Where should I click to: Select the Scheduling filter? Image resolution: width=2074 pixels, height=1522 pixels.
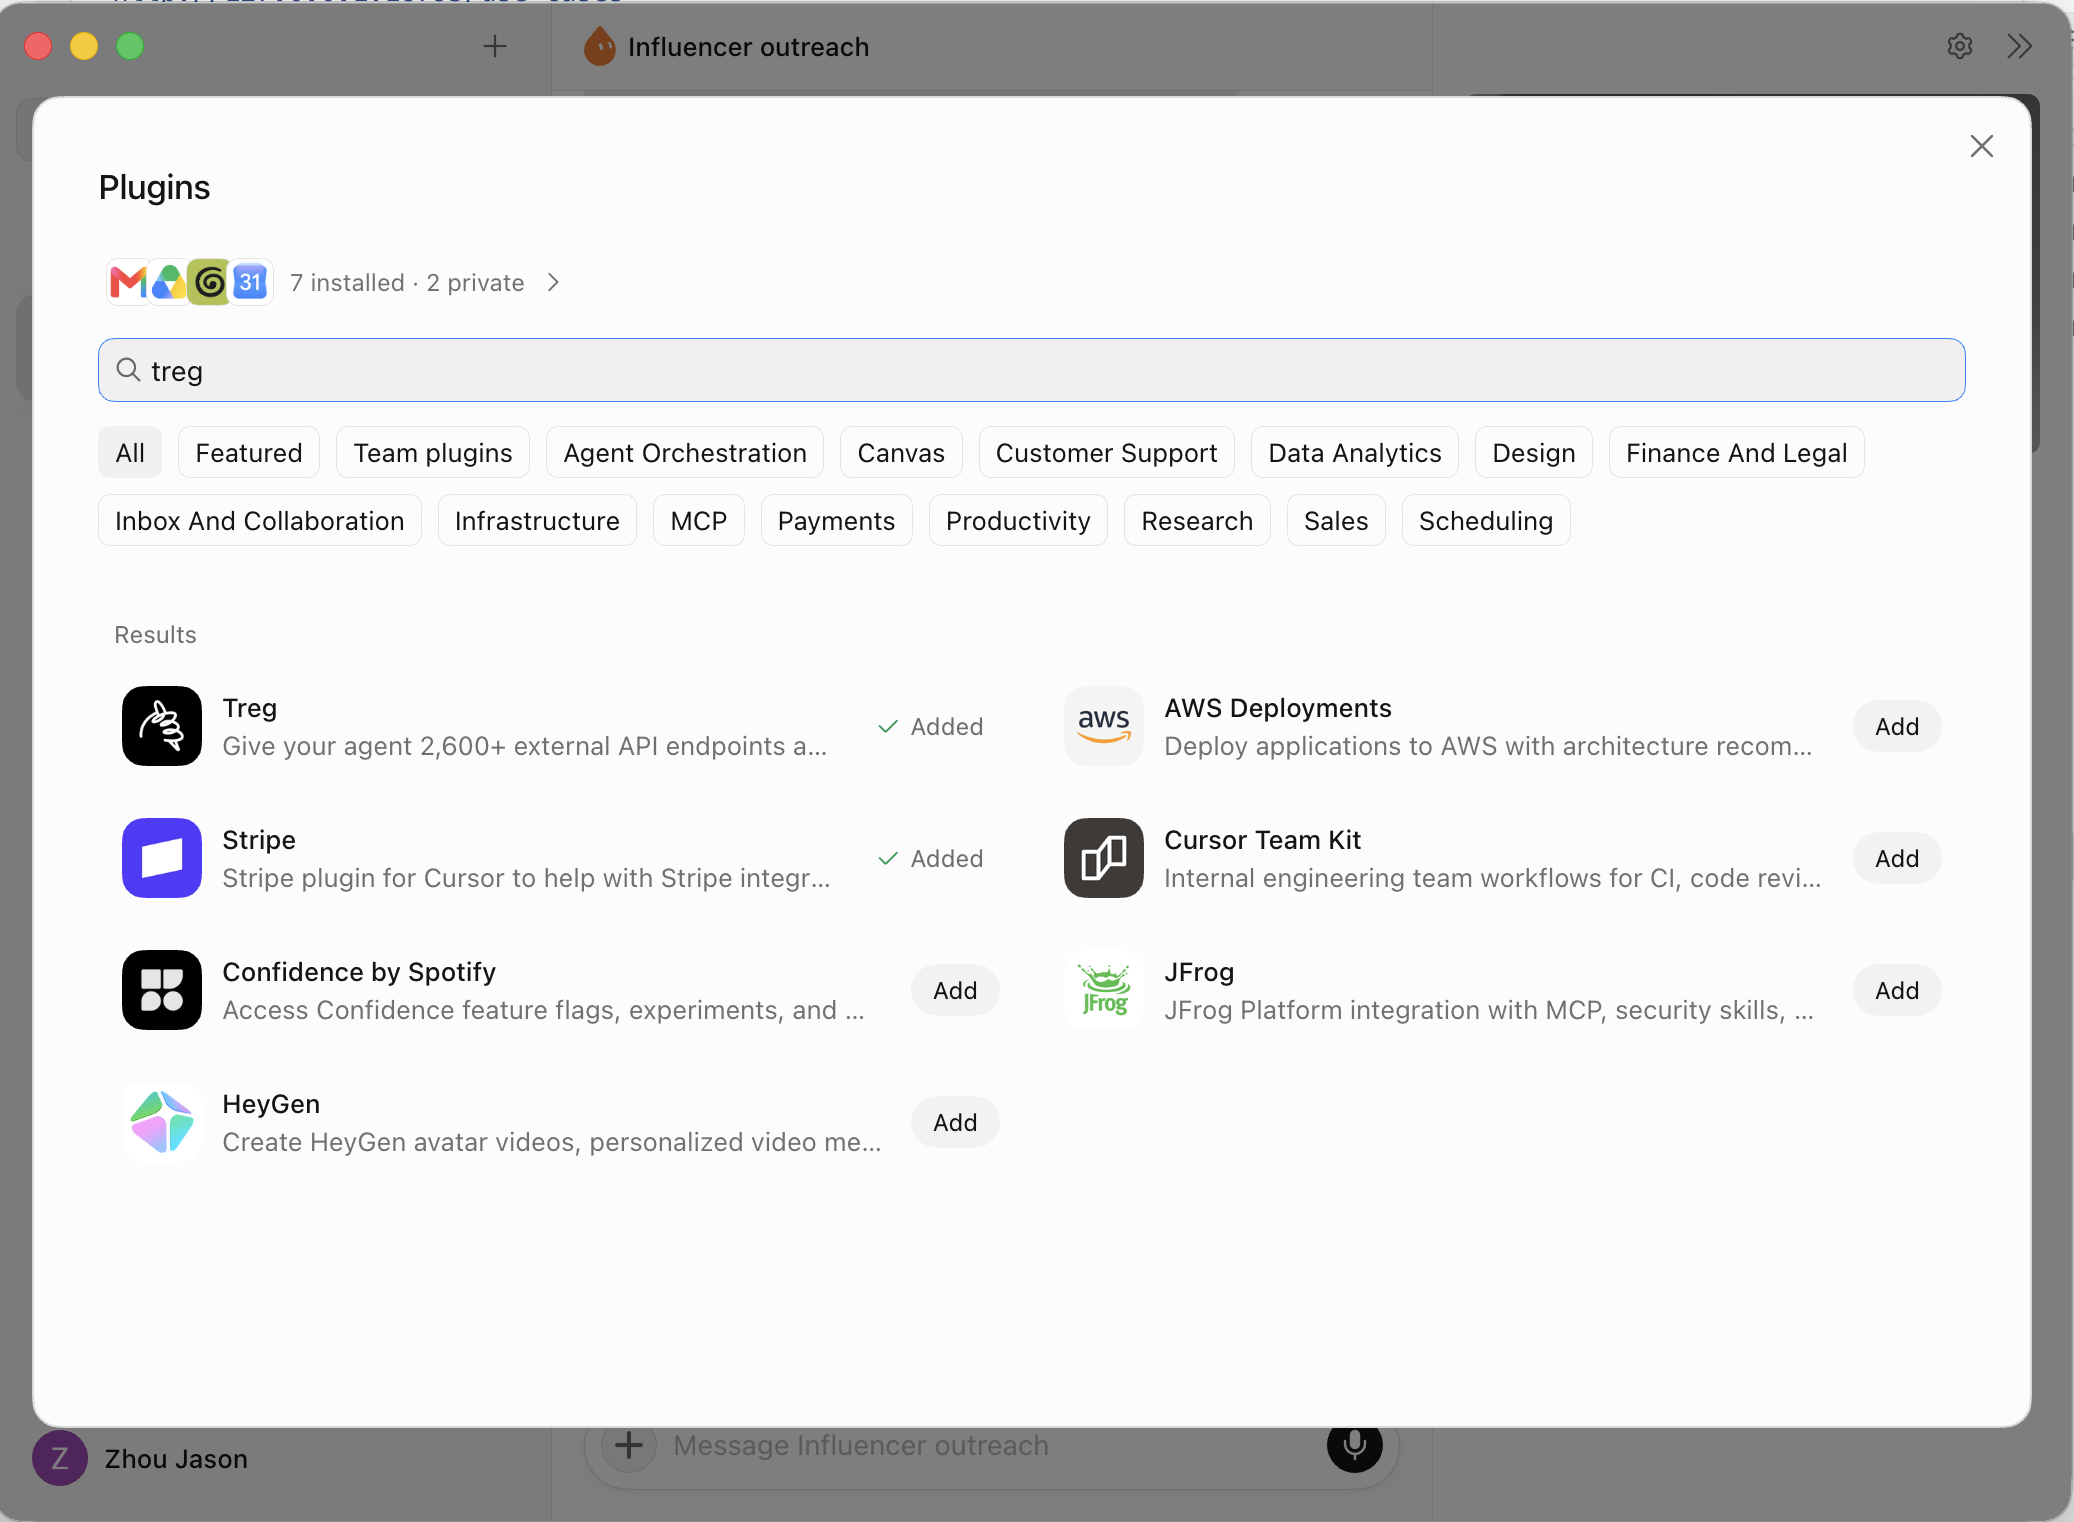[x=1486, y=521]
